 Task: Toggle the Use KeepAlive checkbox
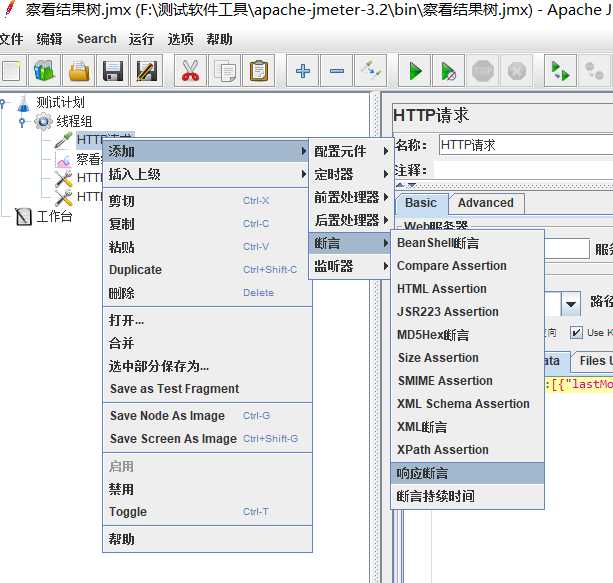coord(576,332)
